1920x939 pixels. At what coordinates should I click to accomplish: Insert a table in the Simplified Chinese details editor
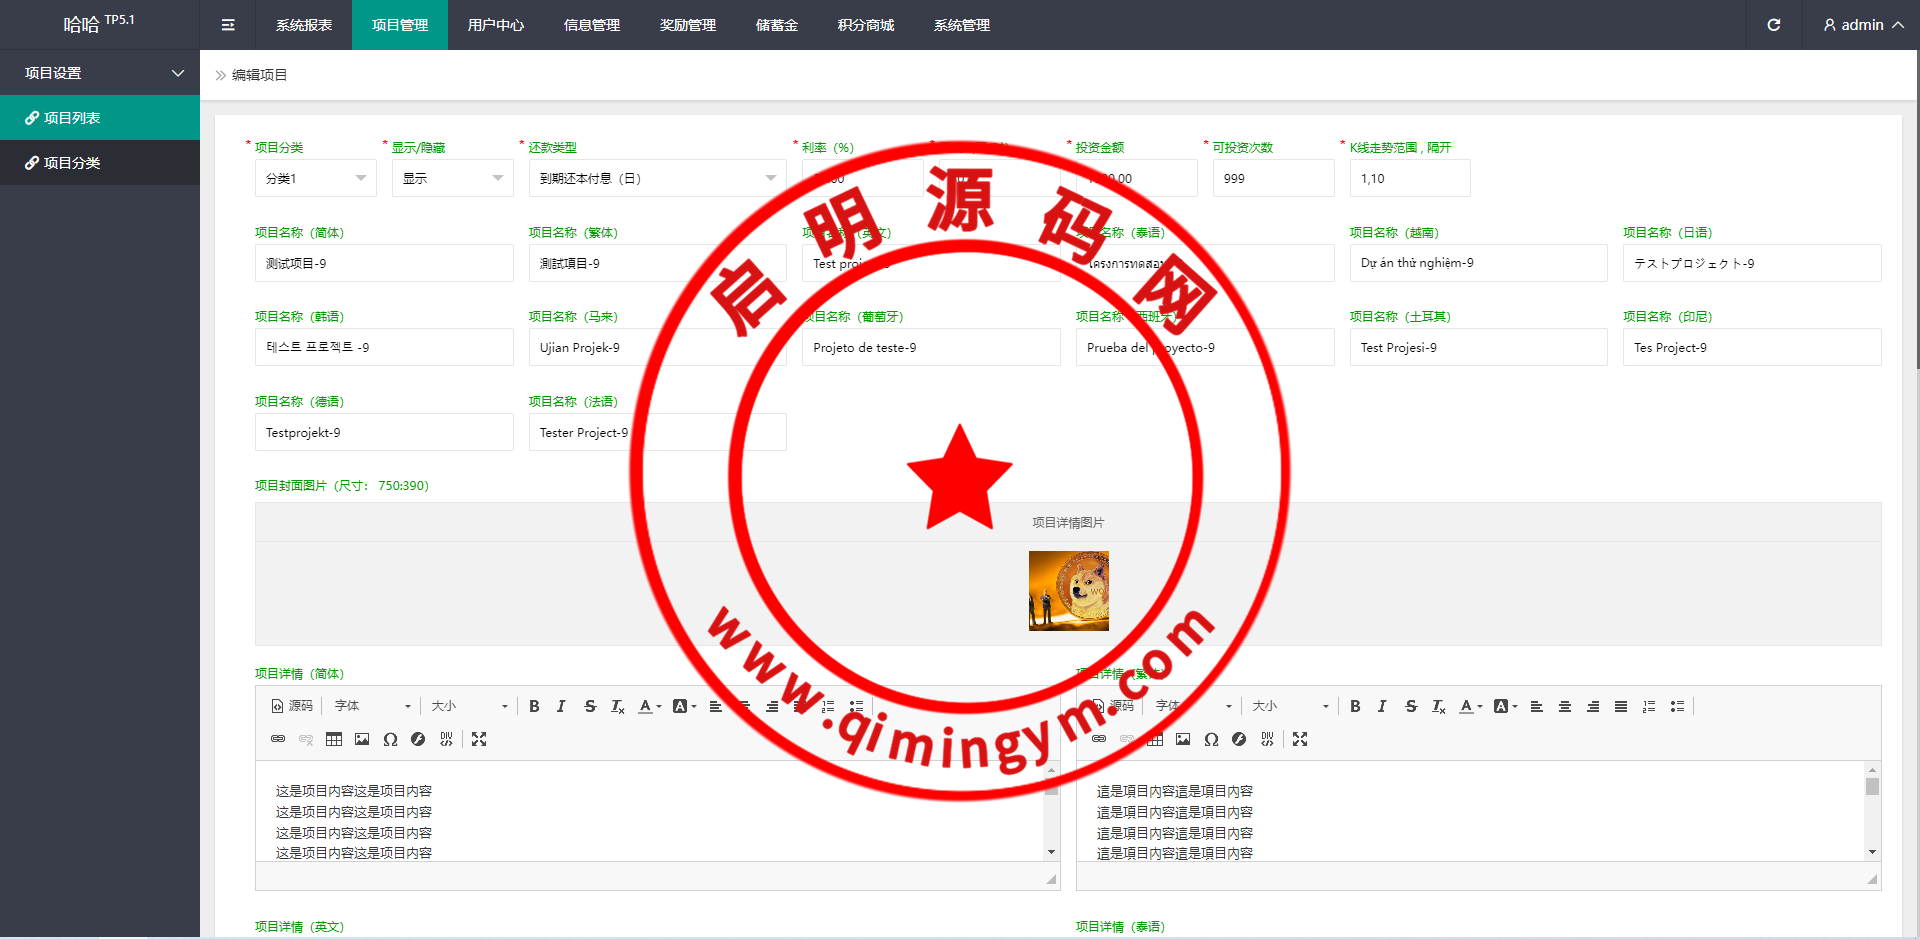click(334, 739)
